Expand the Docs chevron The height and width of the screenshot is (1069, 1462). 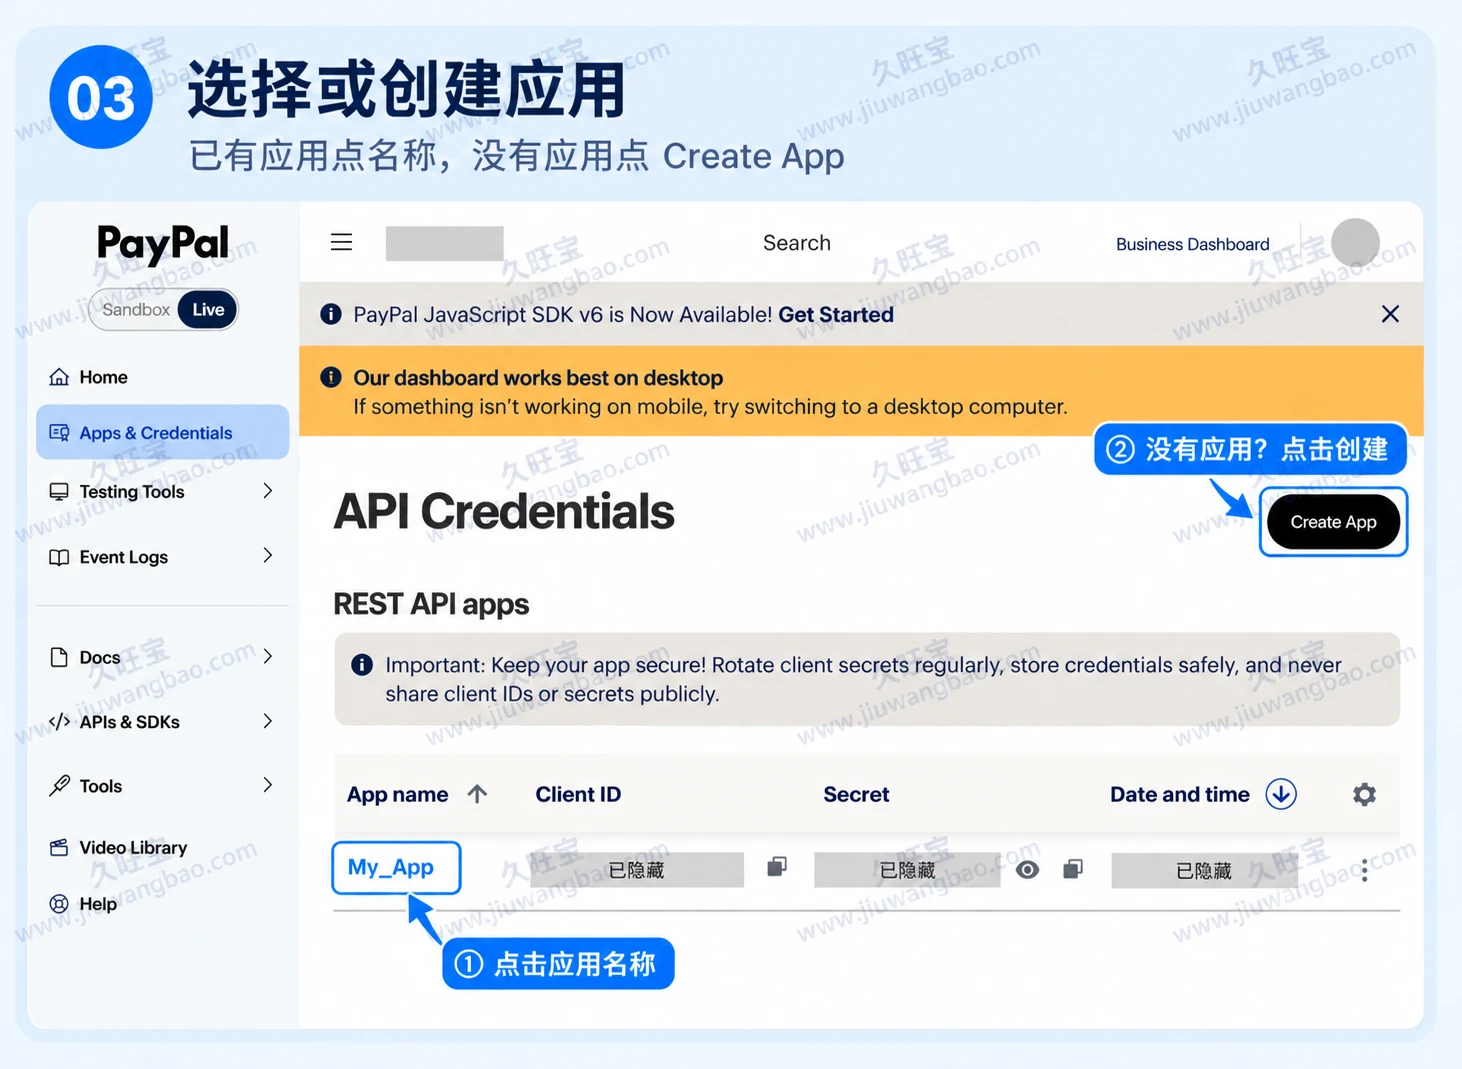tap(267, 657)
